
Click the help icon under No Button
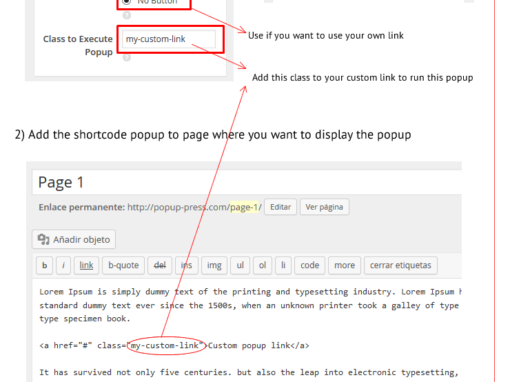127,15
